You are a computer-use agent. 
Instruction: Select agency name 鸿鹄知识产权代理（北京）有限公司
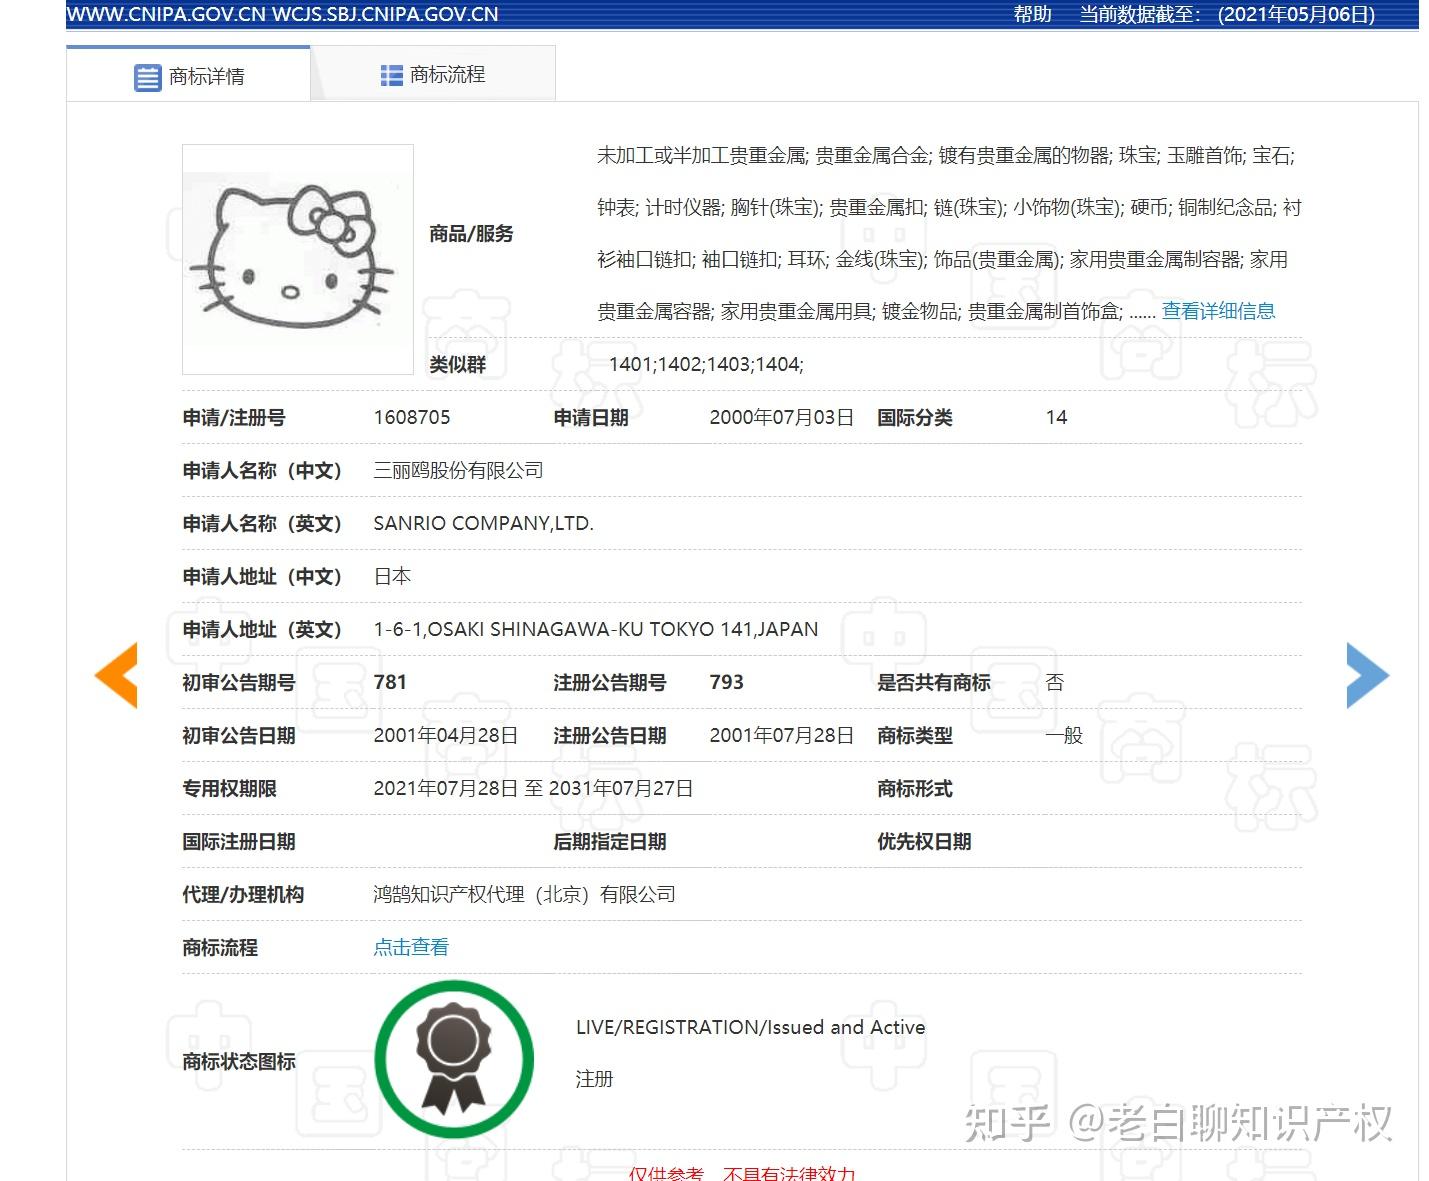click(525, 894)
